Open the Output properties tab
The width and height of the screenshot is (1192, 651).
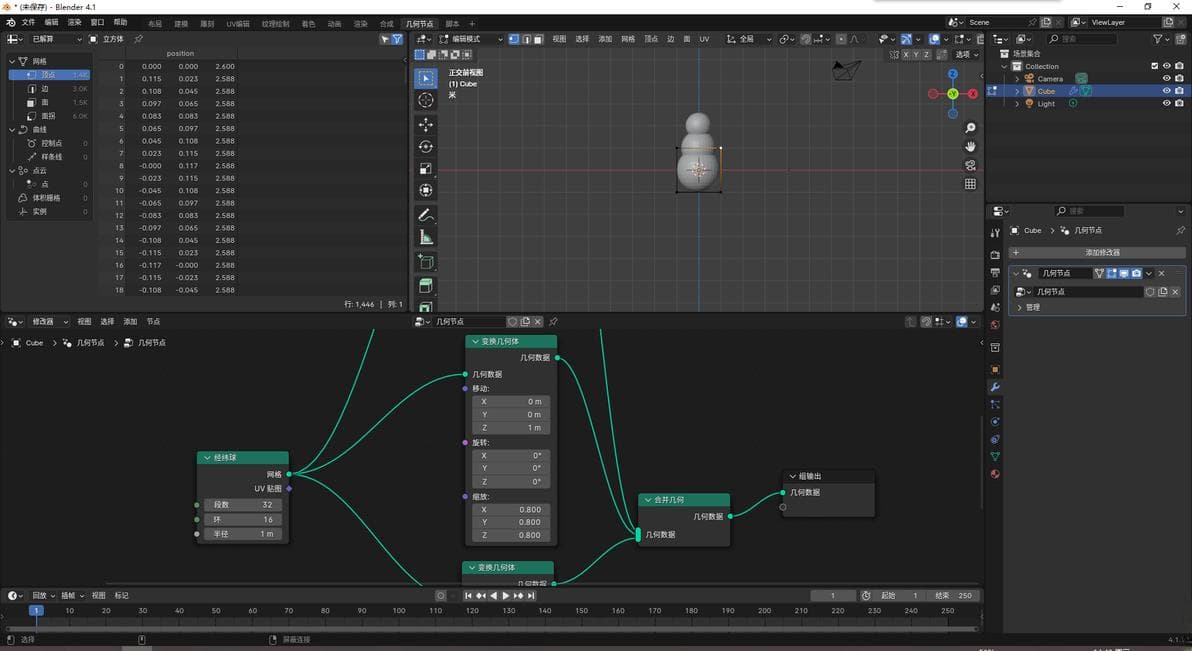coord(995,272)
